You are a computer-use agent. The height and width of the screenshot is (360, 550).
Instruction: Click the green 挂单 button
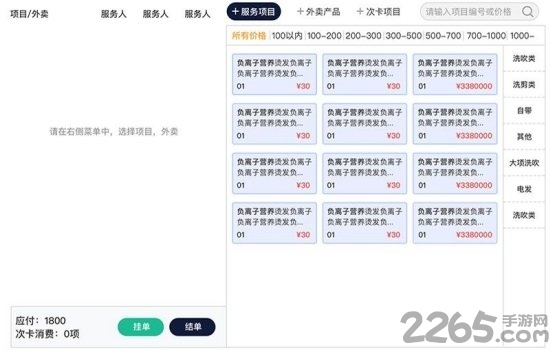click(x=141, y=327)
